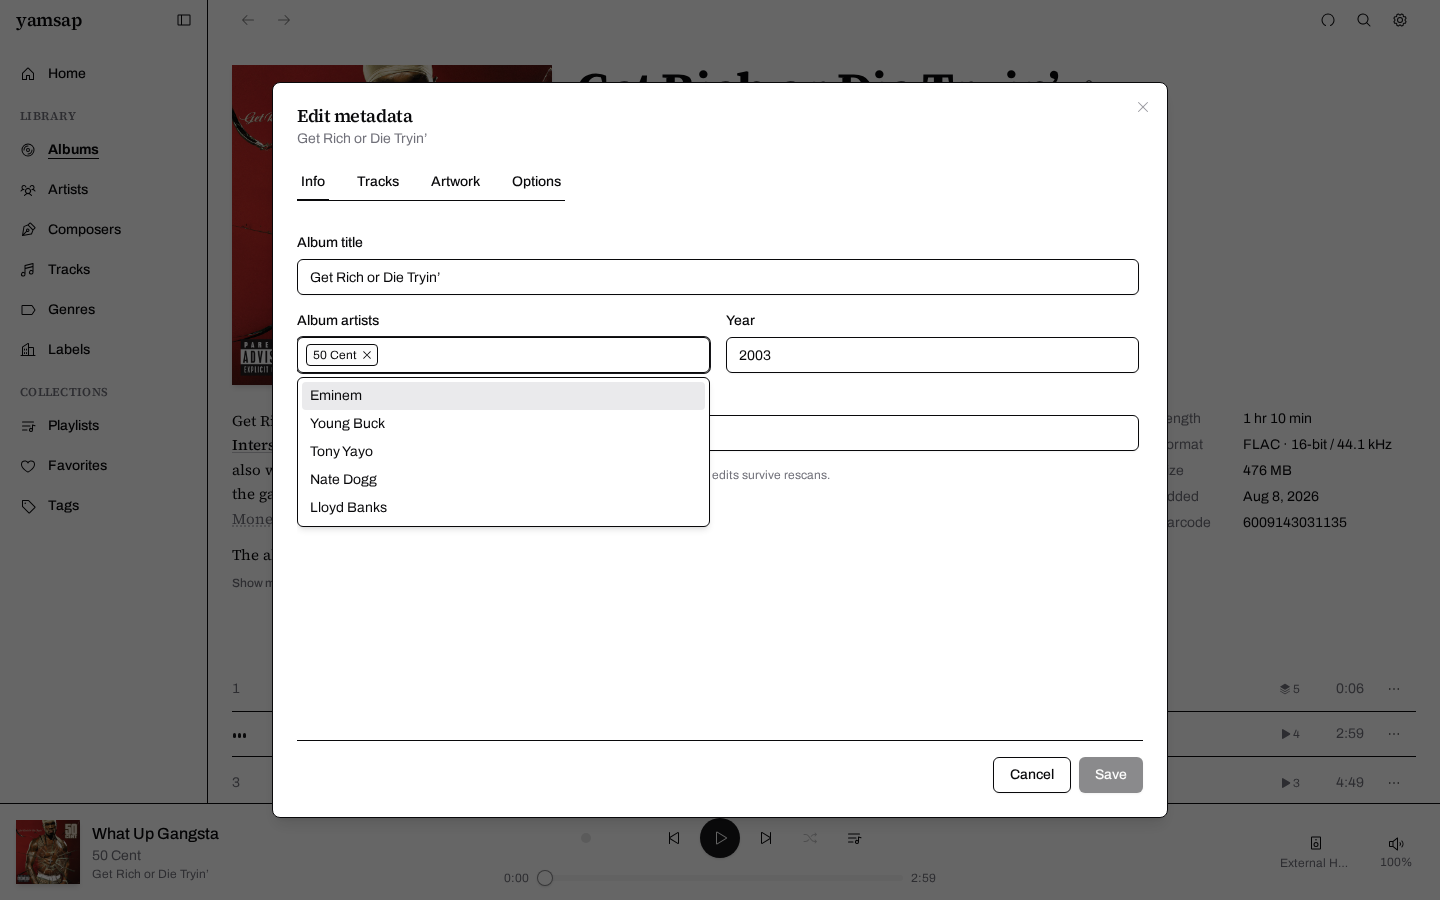
Task: Switch to the Info tab
Action: (x=313, y=182)
